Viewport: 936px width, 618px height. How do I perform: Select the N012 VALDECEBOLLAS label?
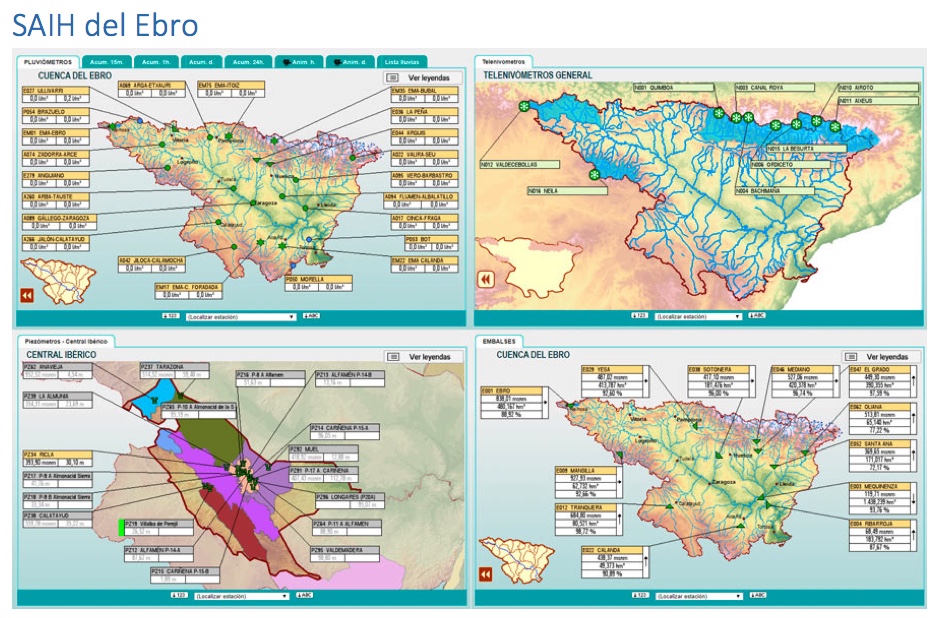pyautogui.click(x=520, y=165)
